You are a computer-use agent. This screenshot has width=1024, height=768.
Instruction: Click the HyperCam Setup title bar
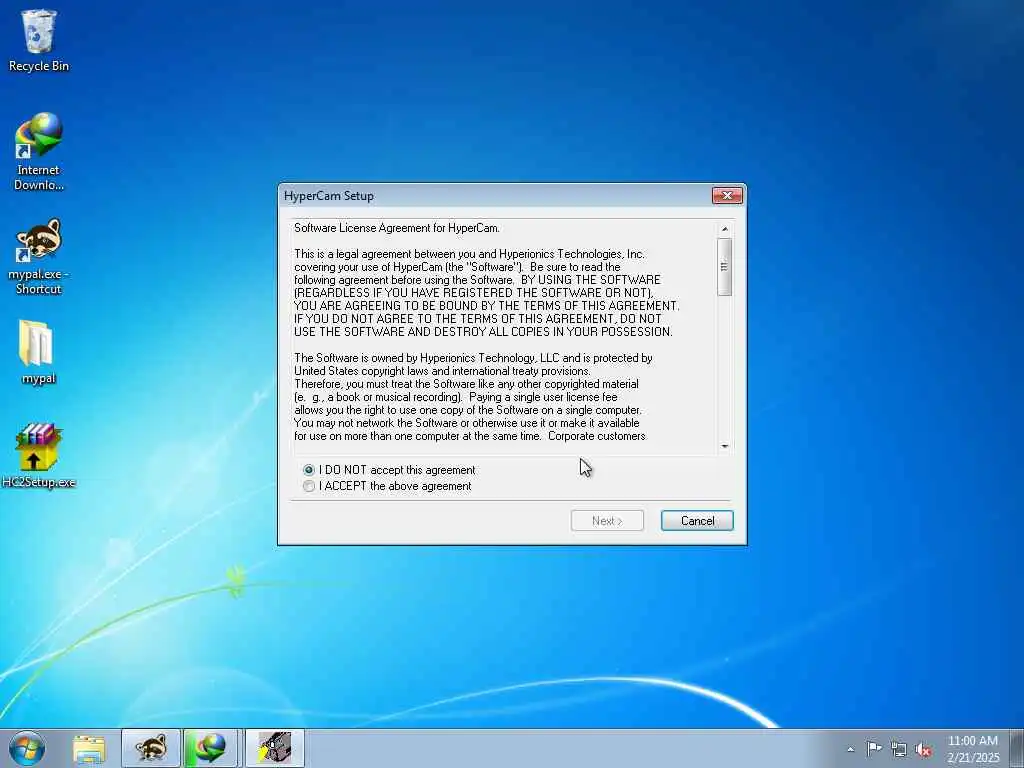(496, 196)
